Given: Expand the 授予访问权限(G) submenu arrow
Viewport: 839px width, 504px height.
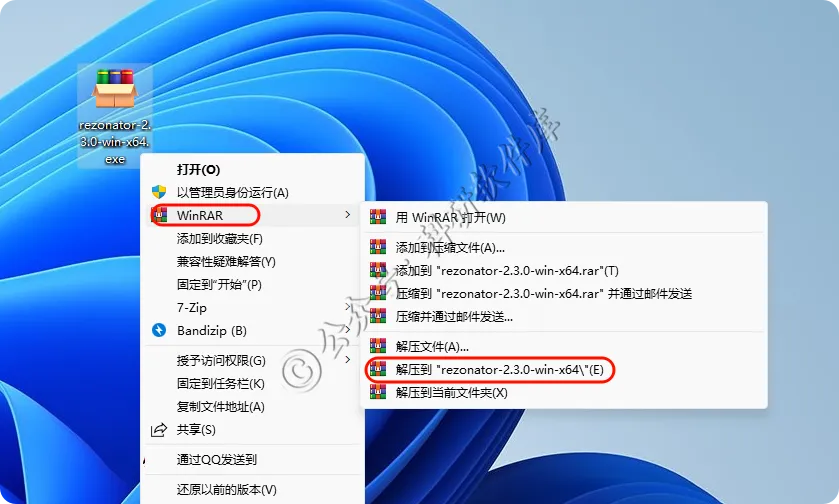Looking at the screenshot, I should [348, 360].
